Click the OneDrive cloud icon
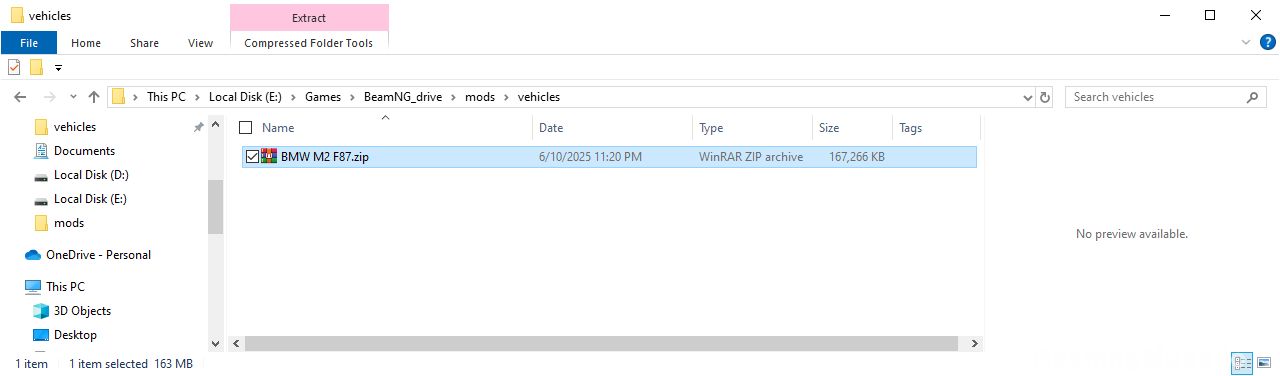This screenshot has height=376, width=1280. point(33,255)
